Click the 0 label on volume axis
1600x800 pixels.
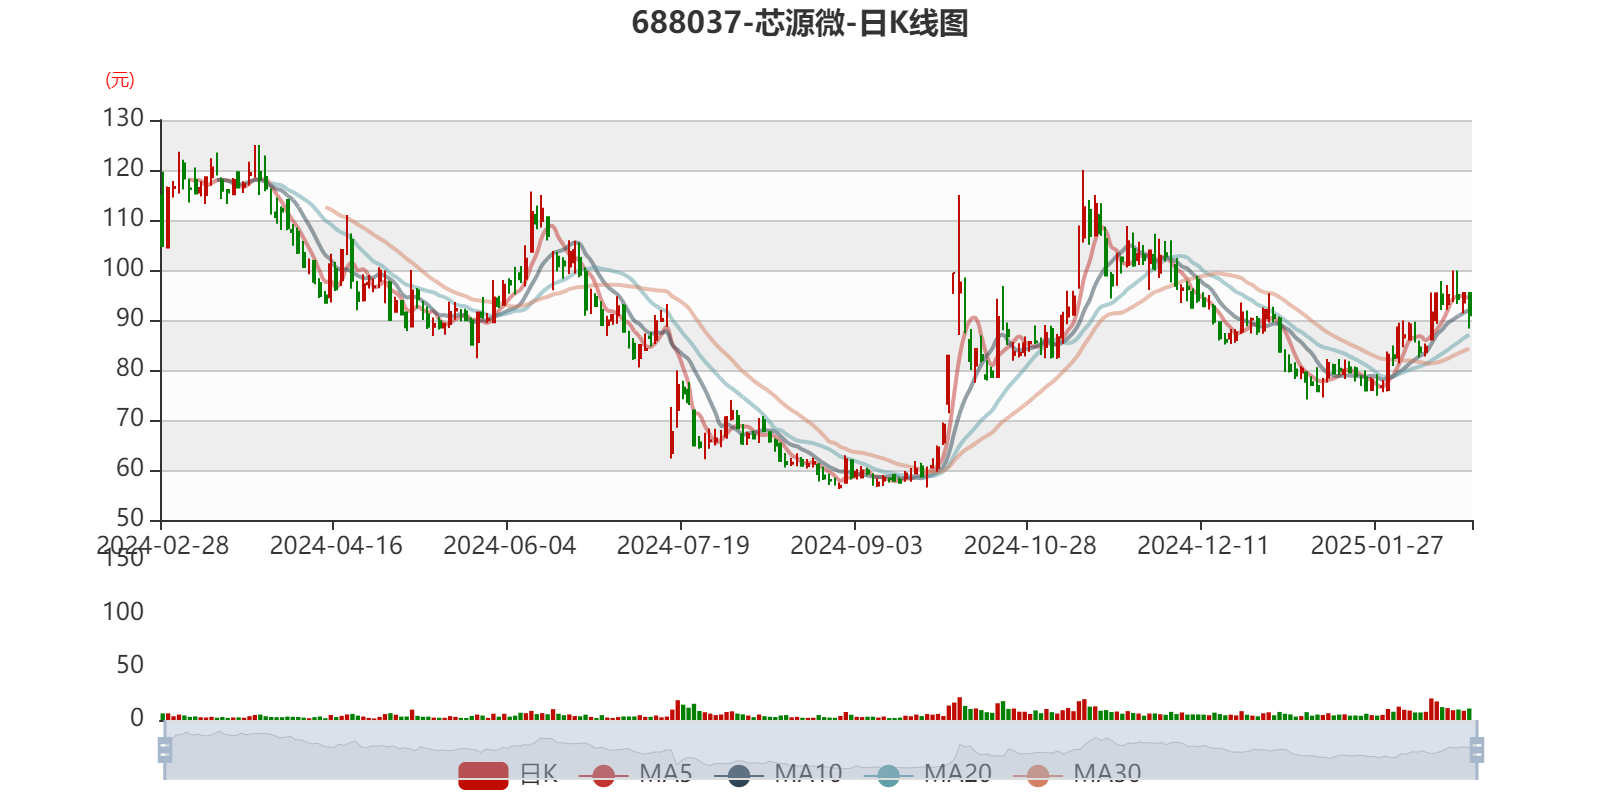pos(137,718)
